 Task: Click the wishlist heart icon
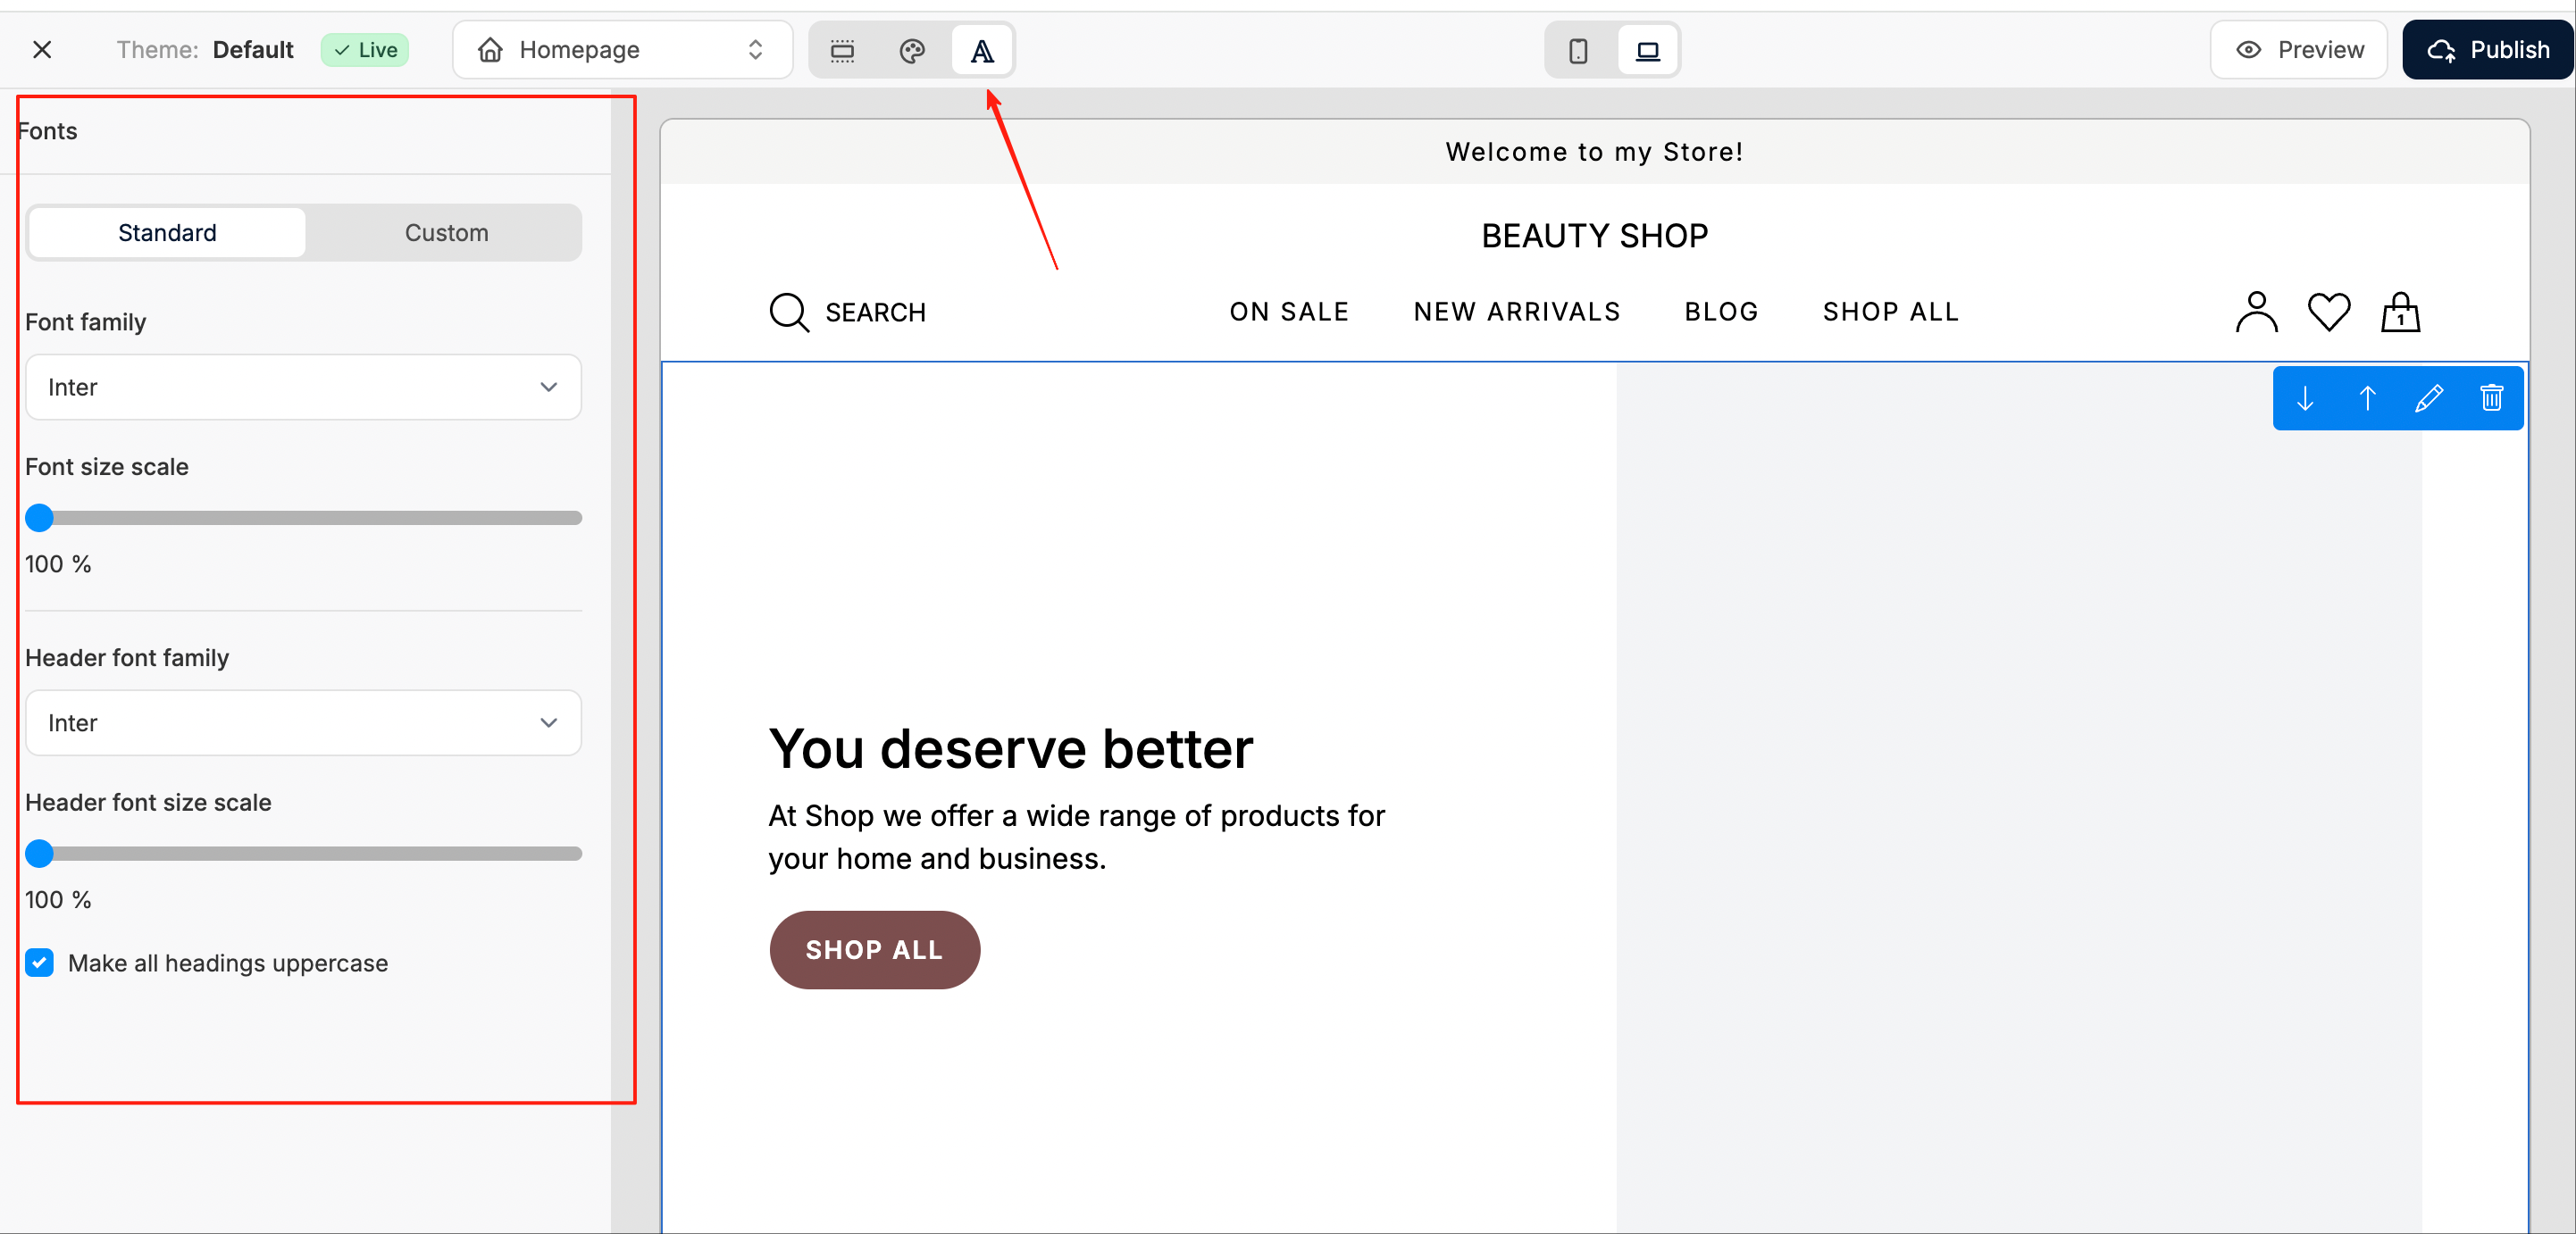click(2328, 311)
